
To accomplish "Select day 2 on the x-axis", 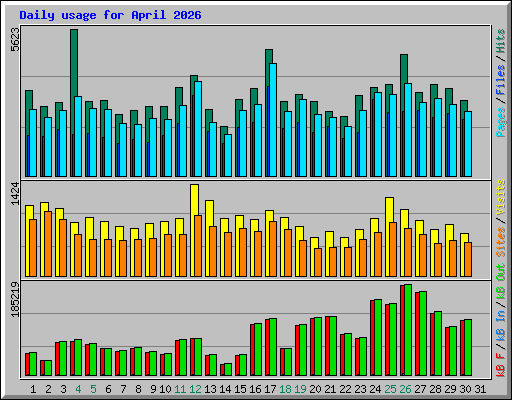I will click(48, 389).
